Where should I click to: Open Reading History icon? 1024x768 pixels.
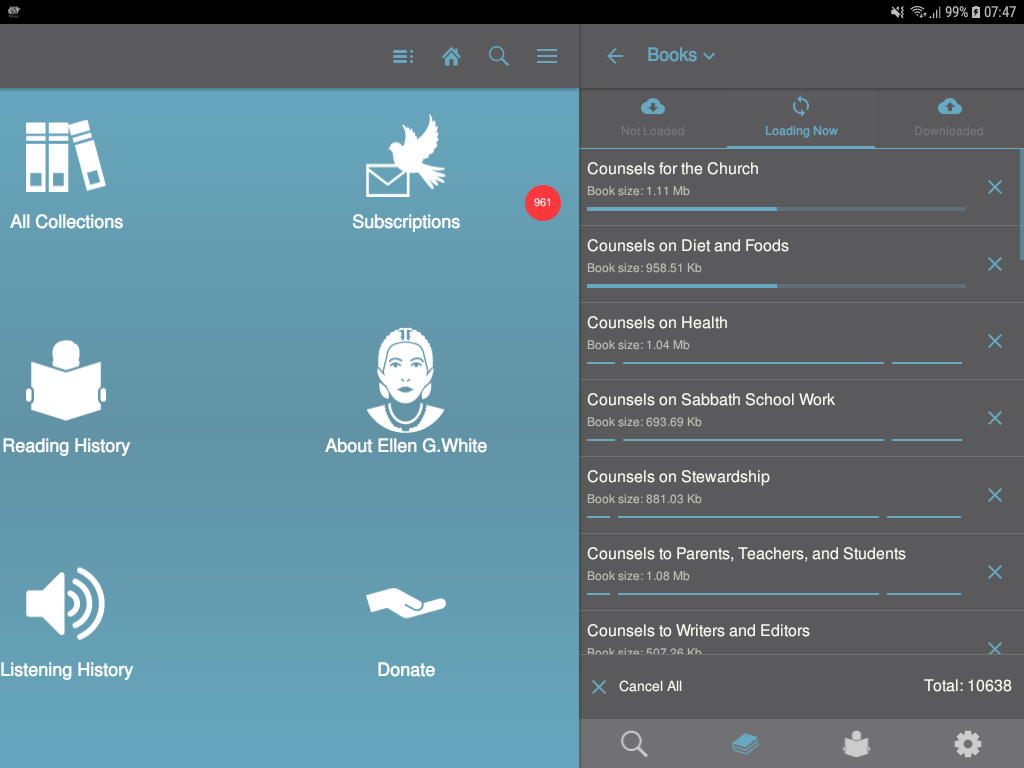(66, 382)
